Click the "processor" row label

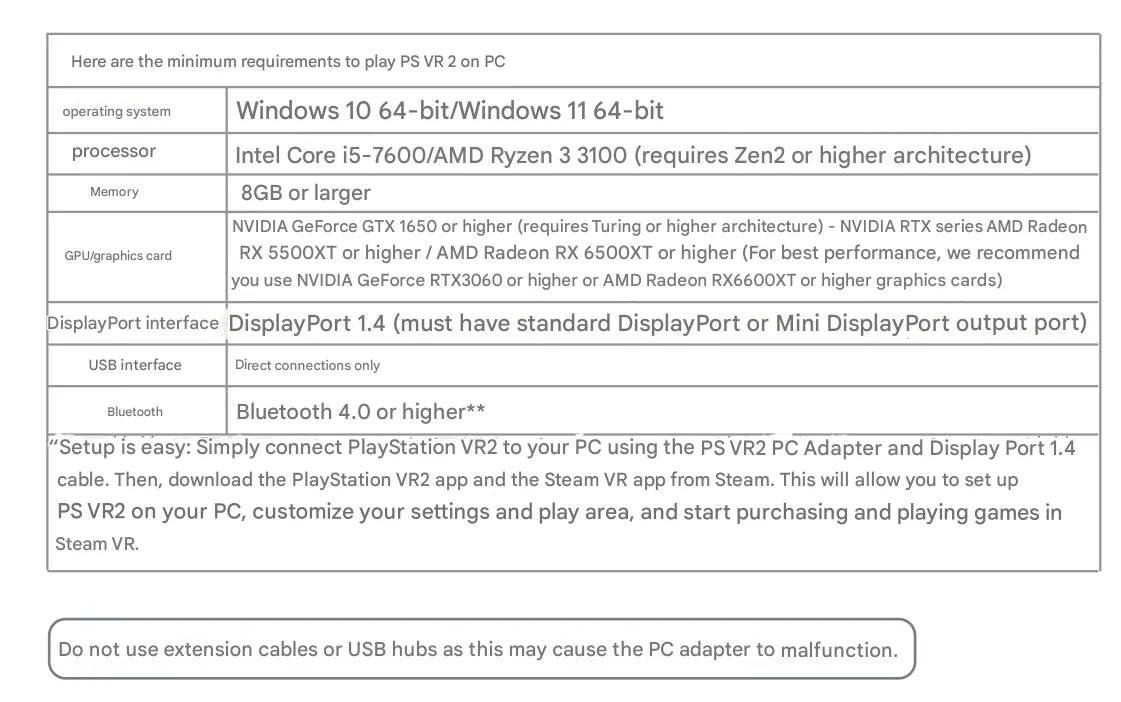[x=114, y=152]
